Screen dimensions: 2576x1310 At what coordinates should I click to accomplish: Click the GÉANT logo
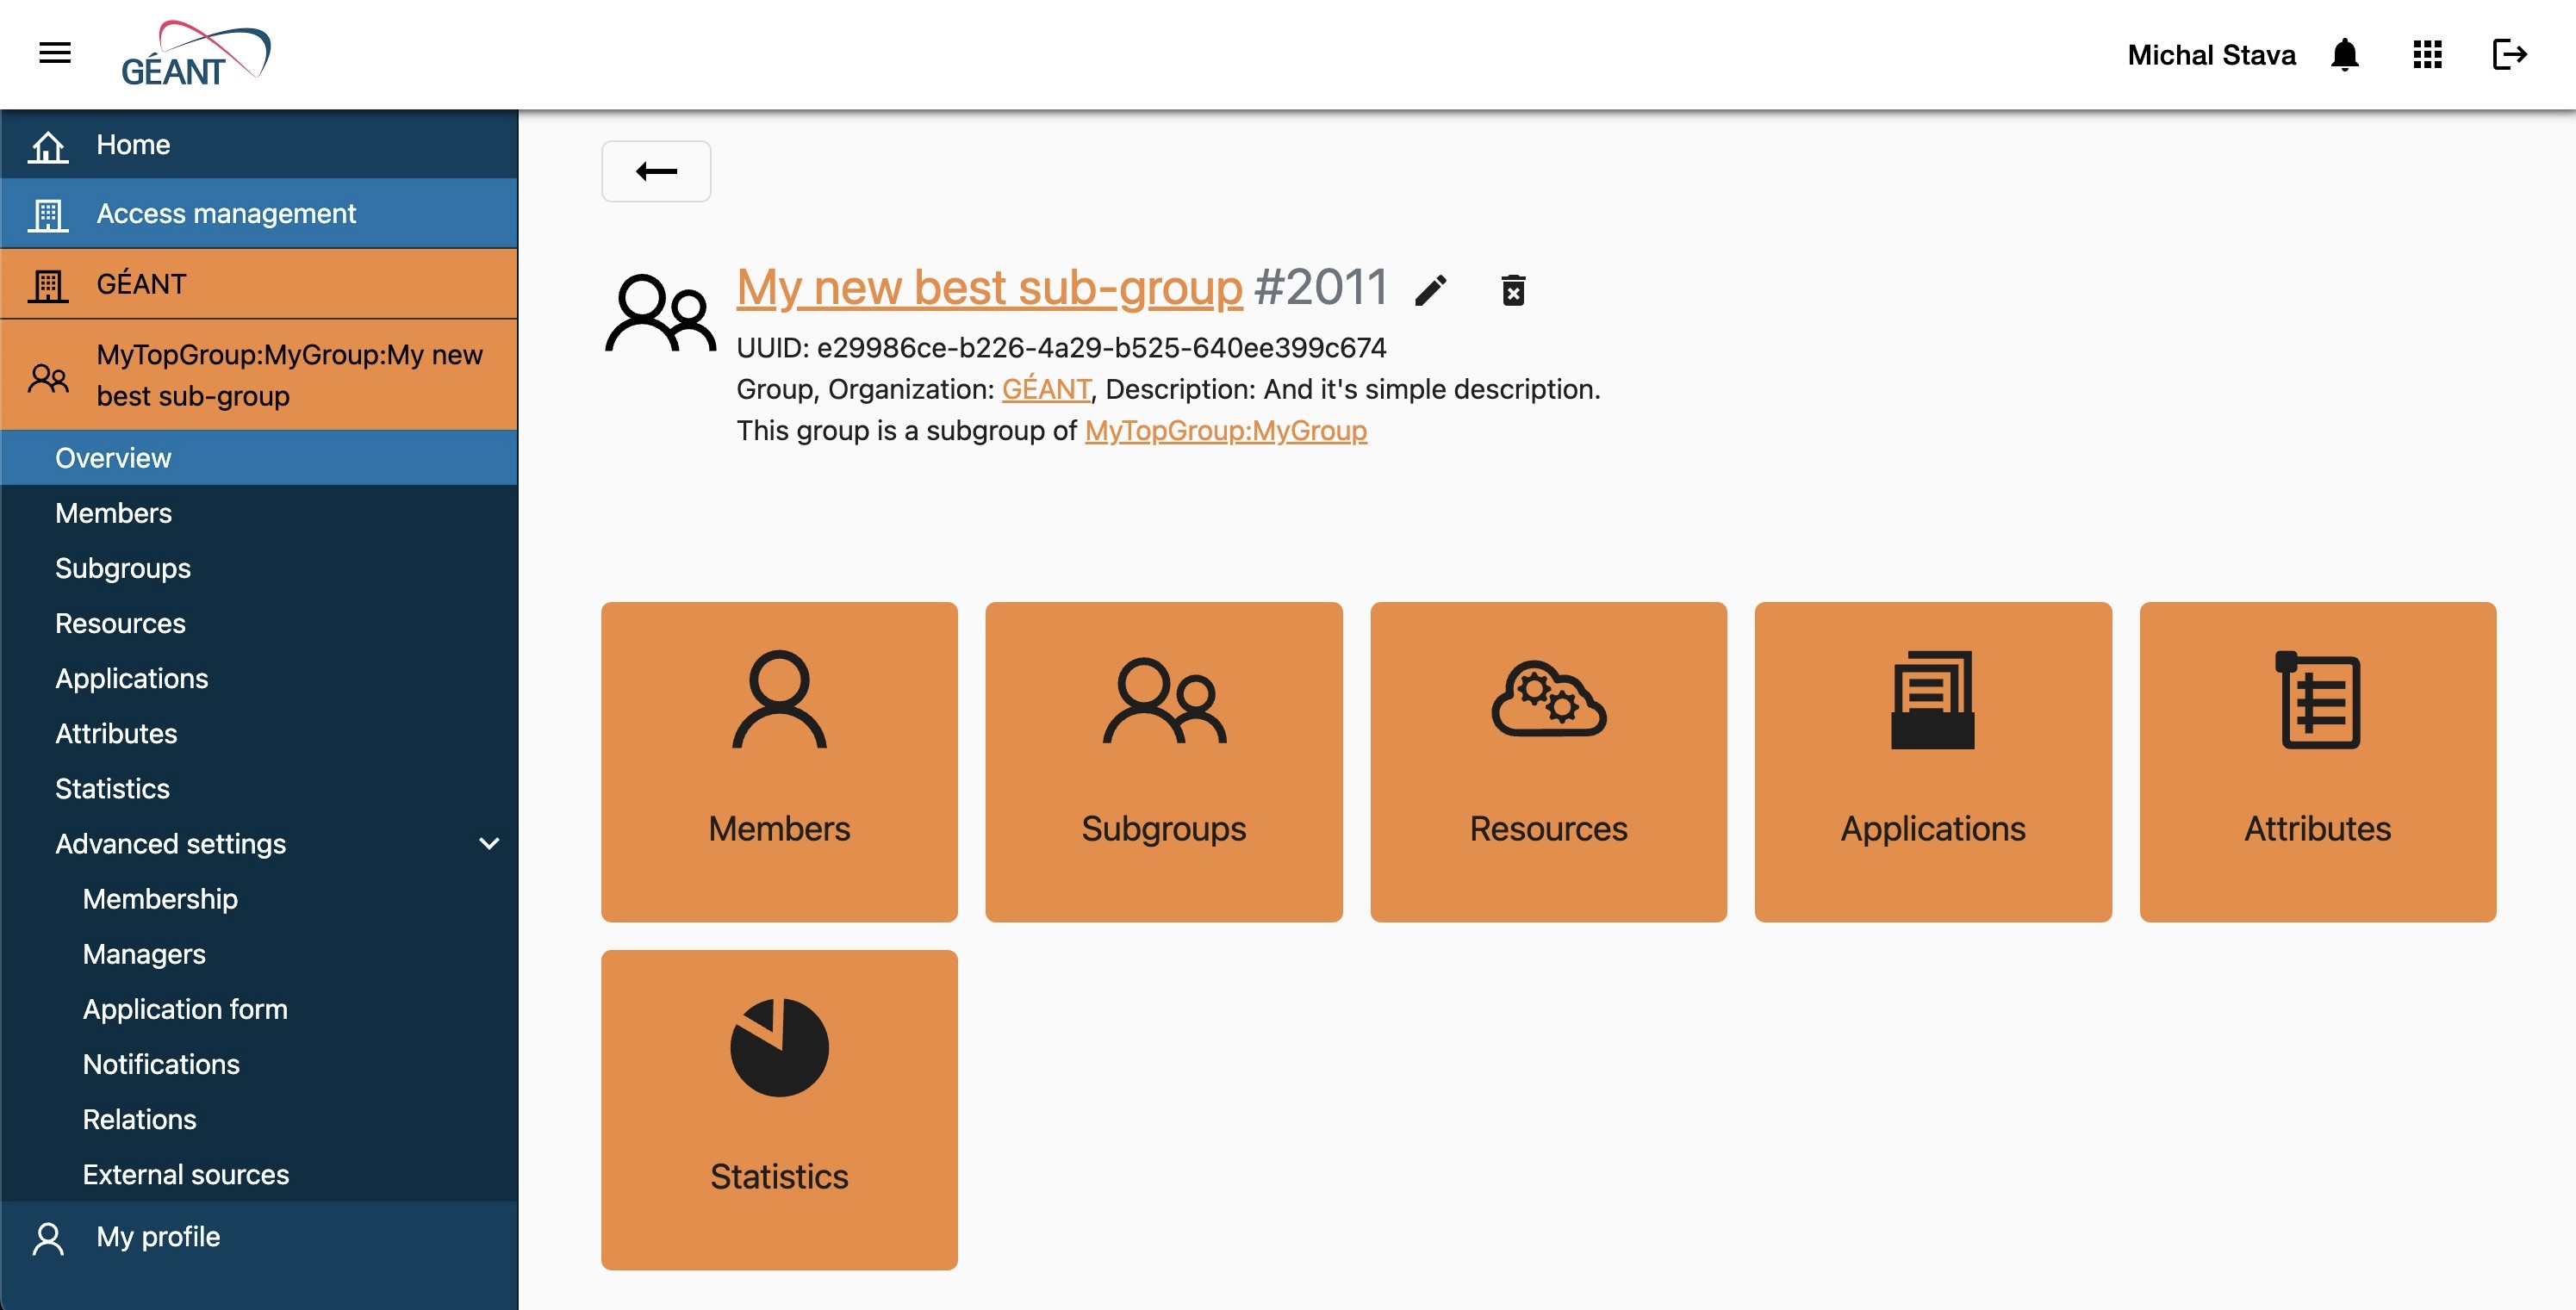195,54
